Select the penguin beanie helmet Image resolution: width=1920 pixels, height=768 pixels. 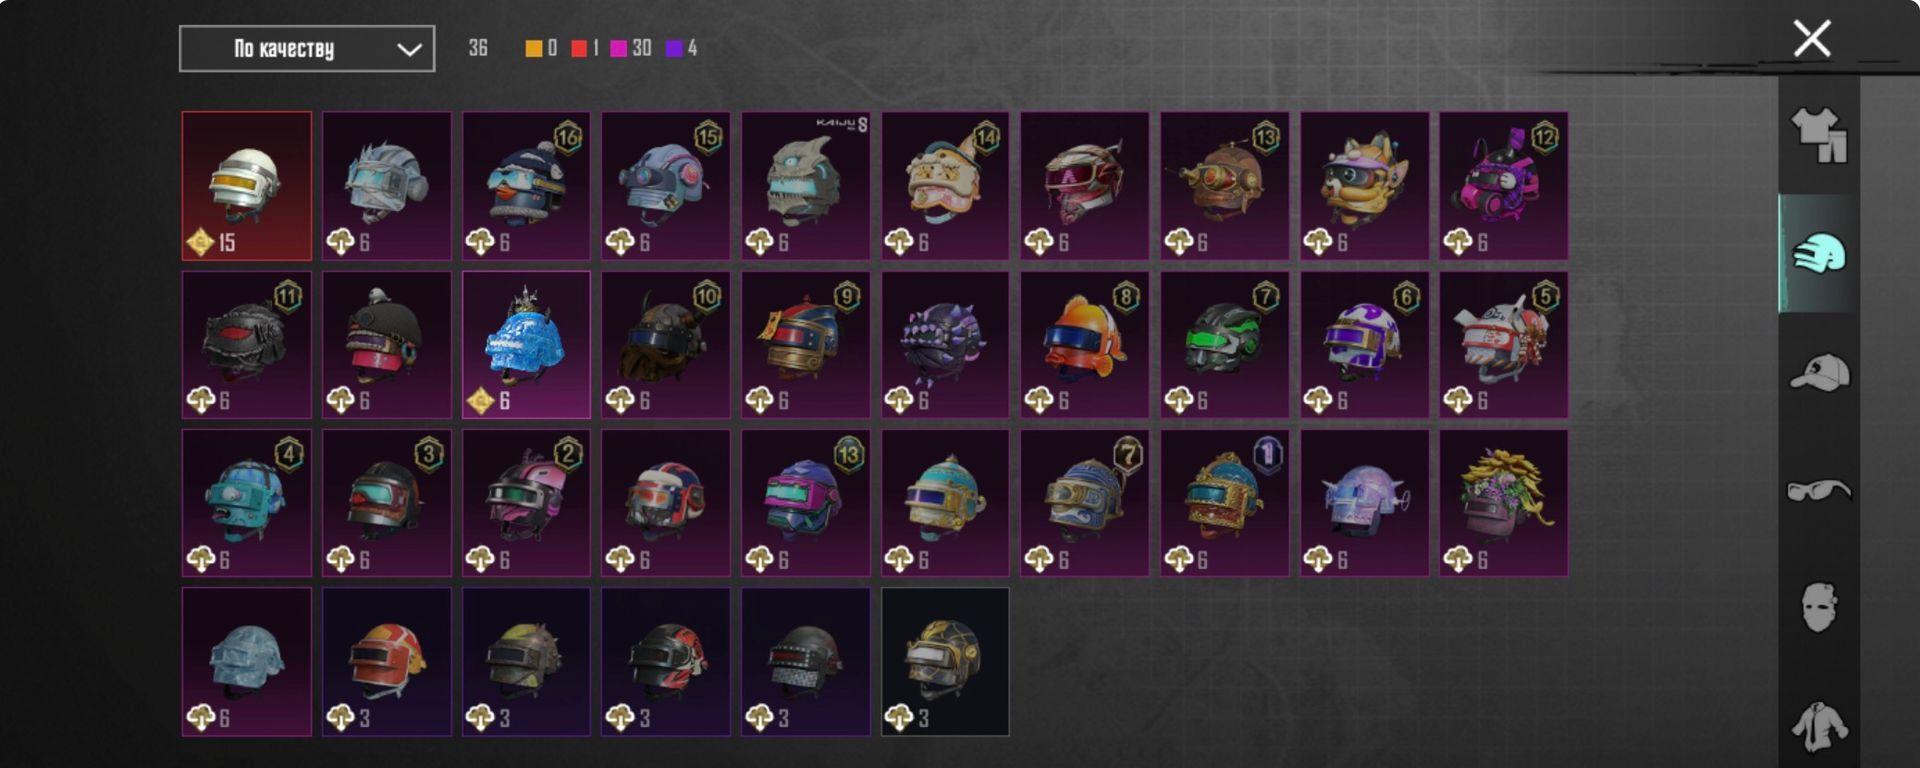click(526, 186)
